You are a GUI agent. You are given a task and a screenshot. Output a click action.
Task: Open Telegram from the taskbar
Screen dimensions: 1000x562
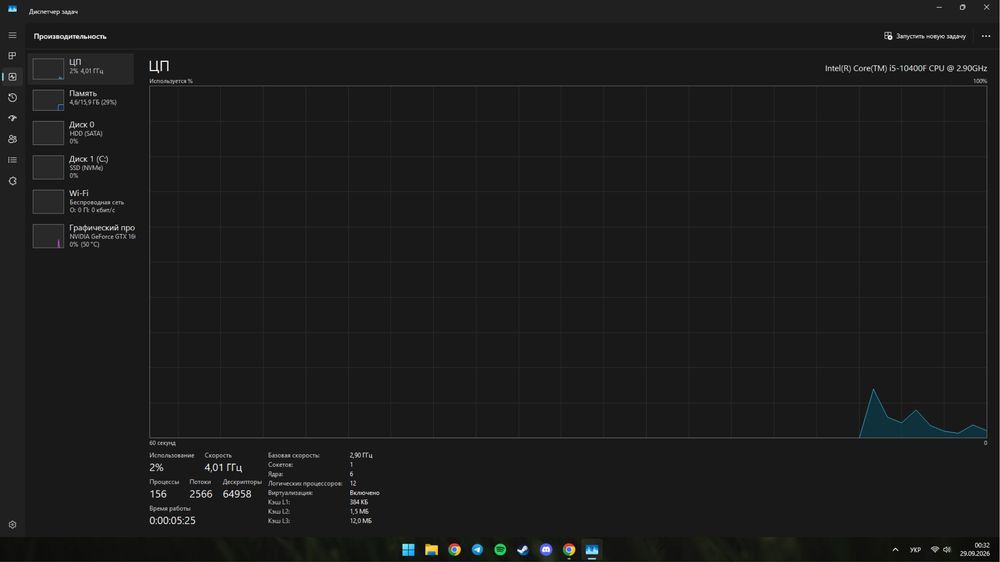pos(477,550)
